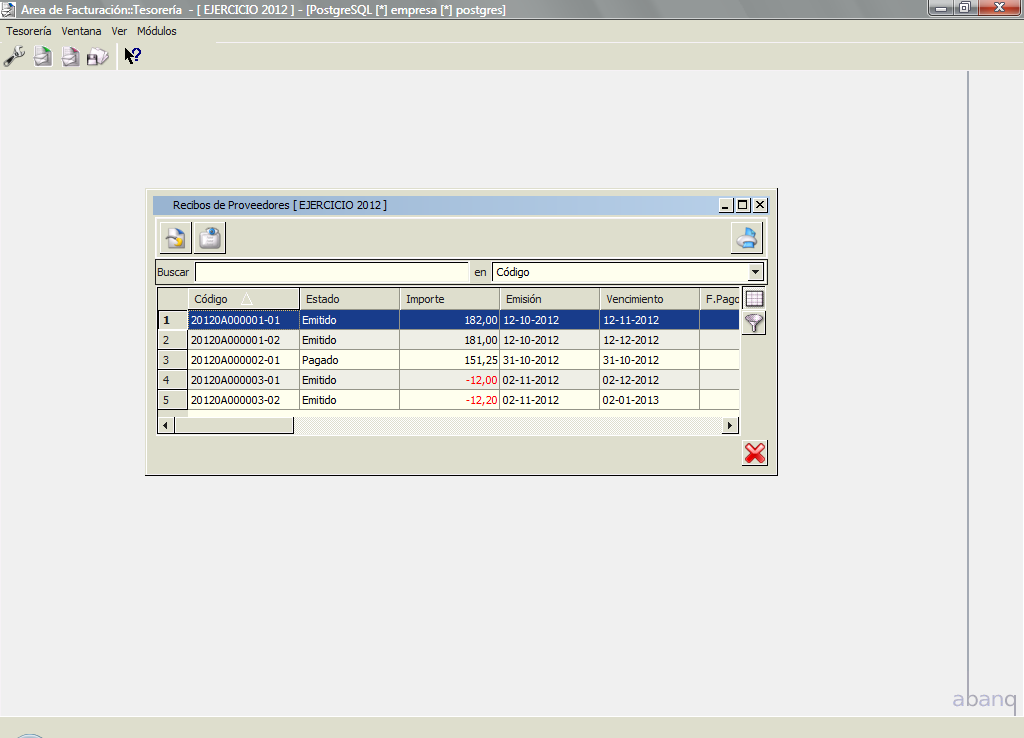Select row header number 5
This screenshot has width=1024, height=738.
point(172,400)
